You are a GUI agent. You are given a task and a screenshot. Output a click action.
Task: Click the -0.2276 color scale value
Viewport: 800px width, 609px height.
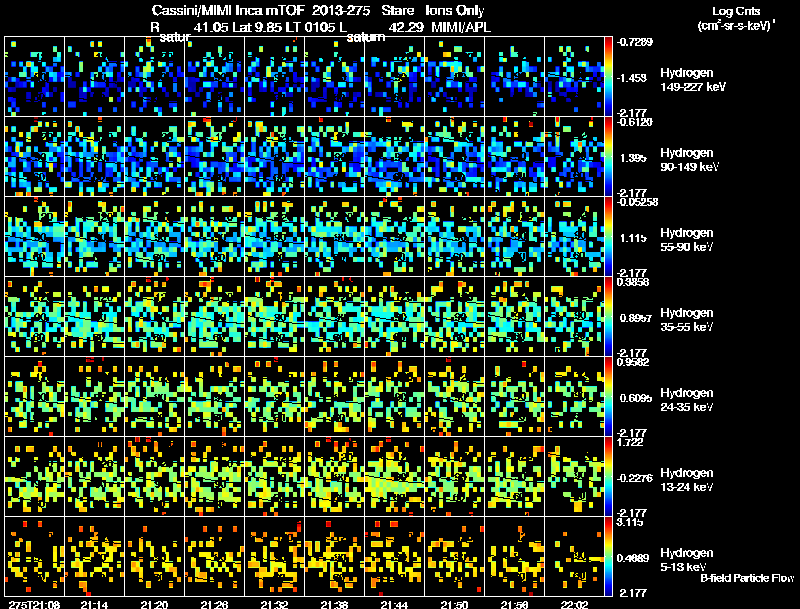click(x=635, y=478)
